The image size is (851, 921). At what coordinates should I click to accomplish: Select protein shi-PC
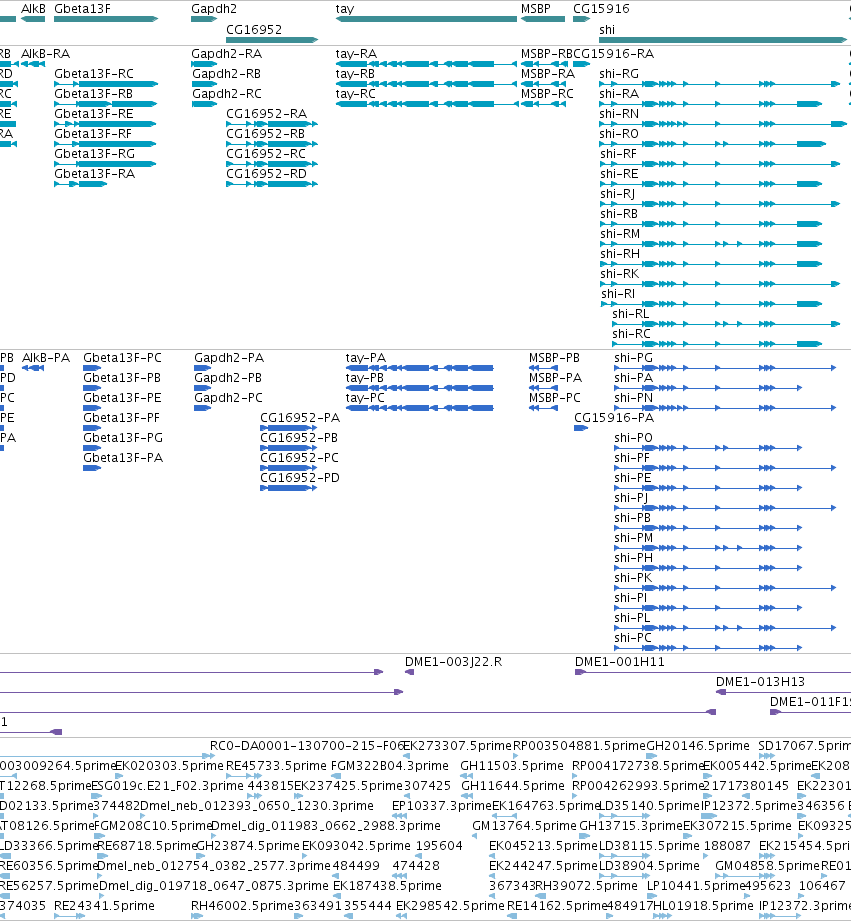(633, 637)
